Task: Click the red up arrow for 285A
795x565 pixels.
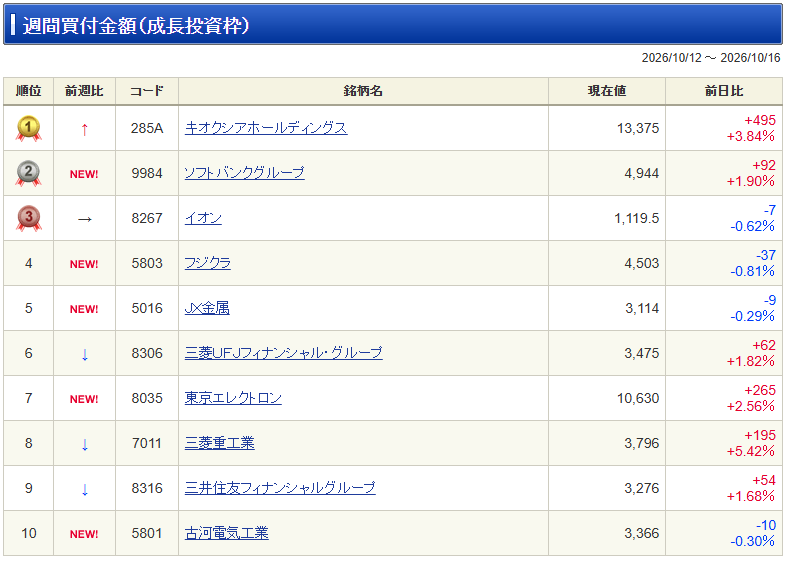Action: tap(85, 130)
